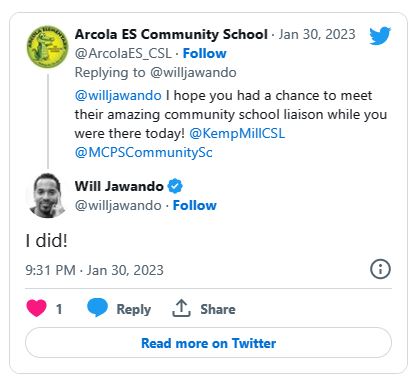Open Arcola ES Community School name link
Image resolution: width=416 pixels, height=386 pixels.
(x=171, y=34)
